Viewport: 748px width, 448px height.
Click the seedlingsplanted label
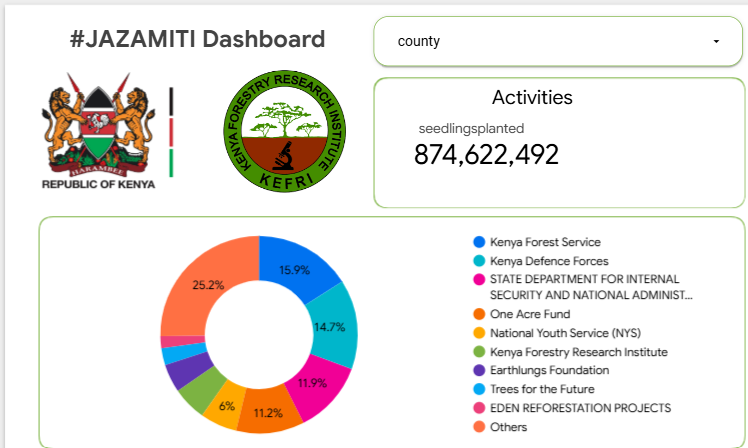click(x=471, y=128)
